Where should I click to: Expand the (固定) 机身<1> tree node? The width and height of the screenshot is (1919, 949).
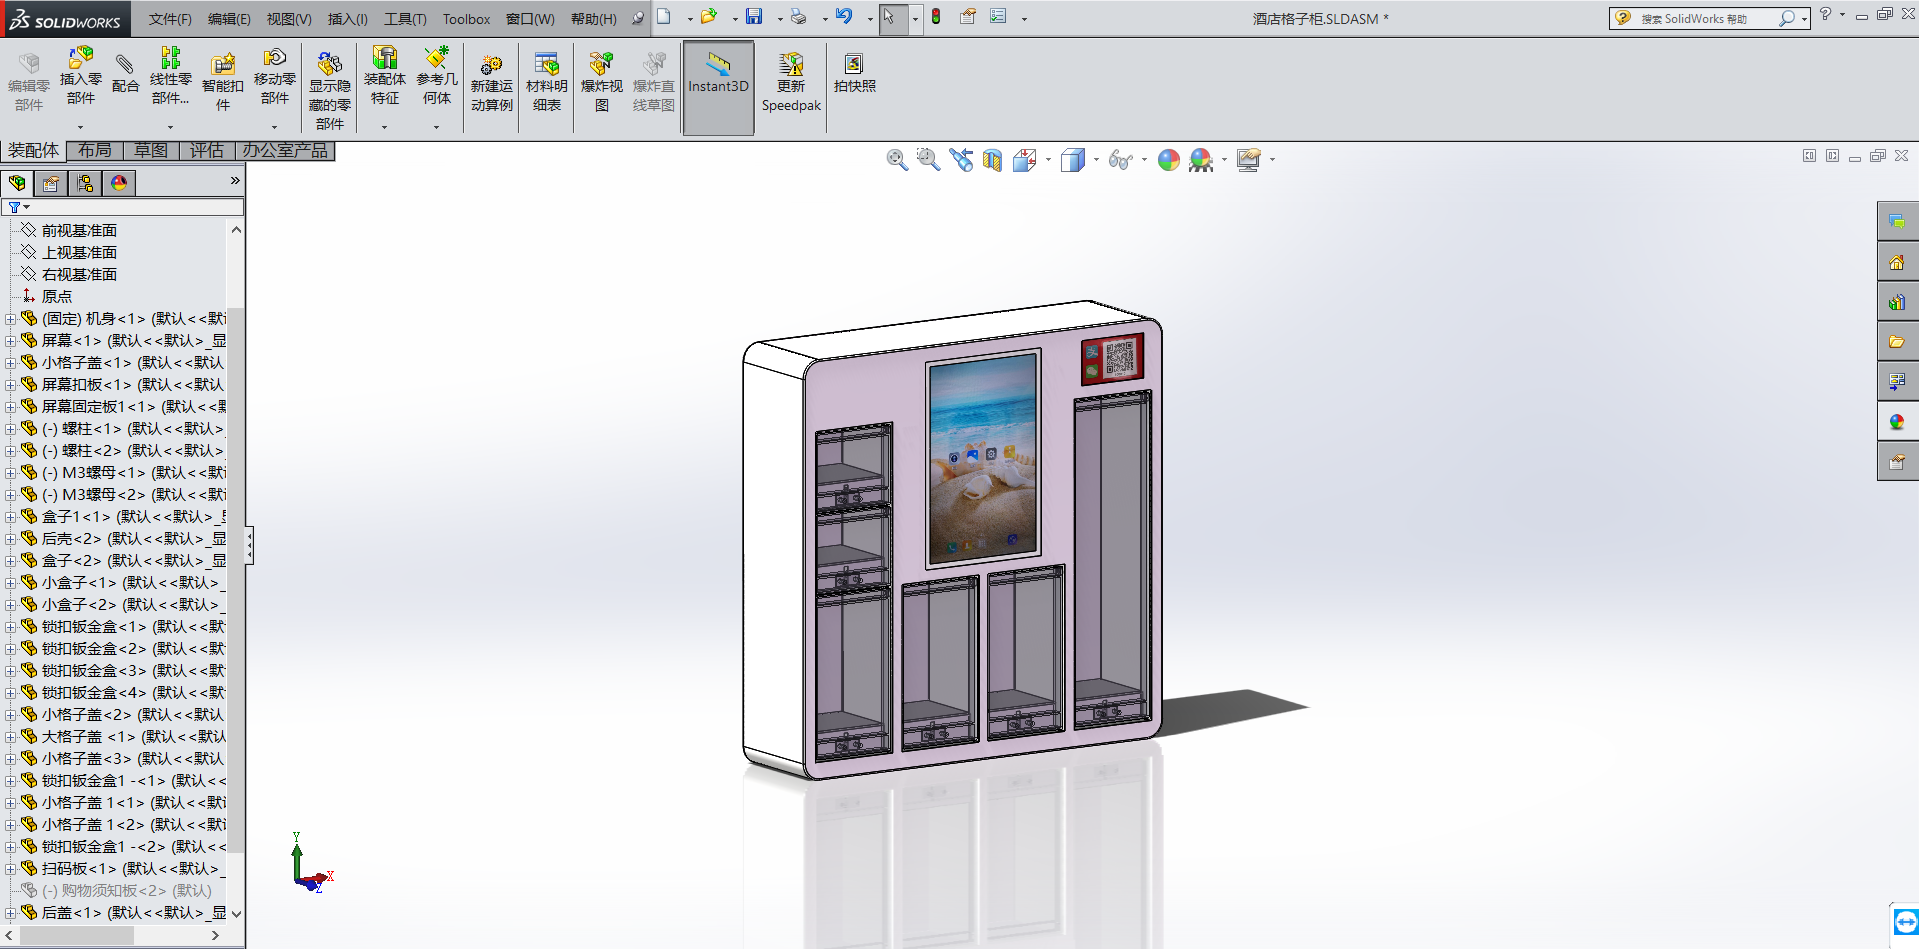point(10,319)
